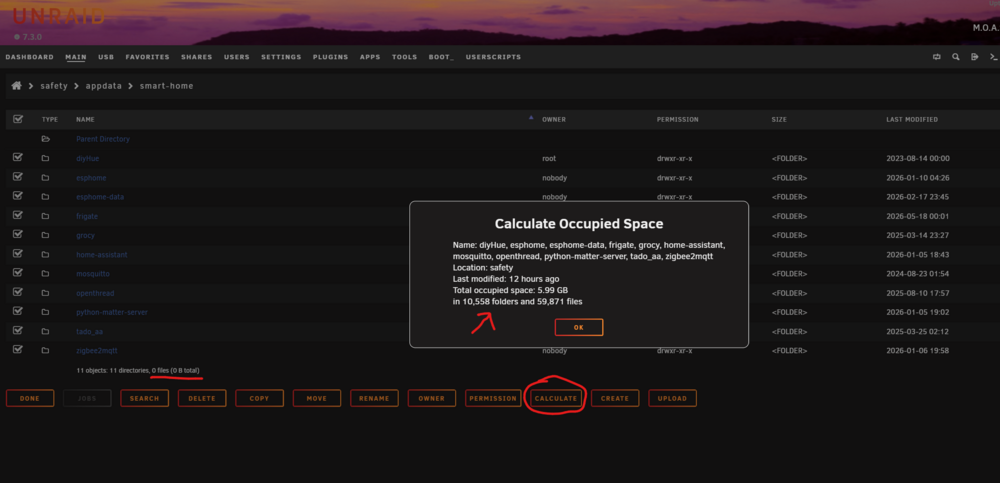The image size is (1000, 483).
Task: Uncheck the esphome folder checkbox
Action: 18,177
